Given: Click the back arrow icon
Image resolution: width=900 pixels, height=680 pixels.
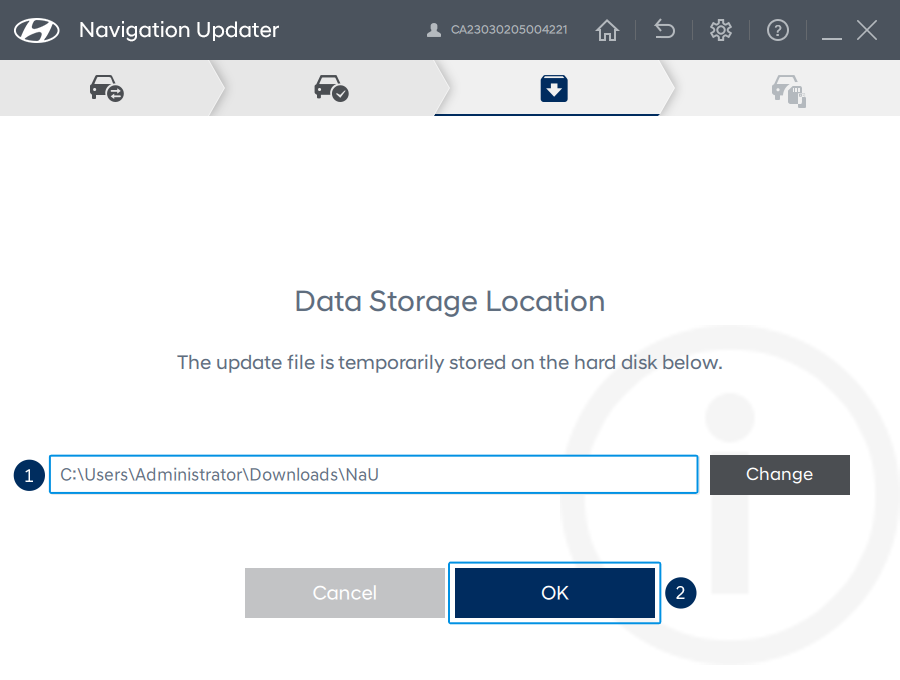Looking at the screenshot, I should 664,30.
